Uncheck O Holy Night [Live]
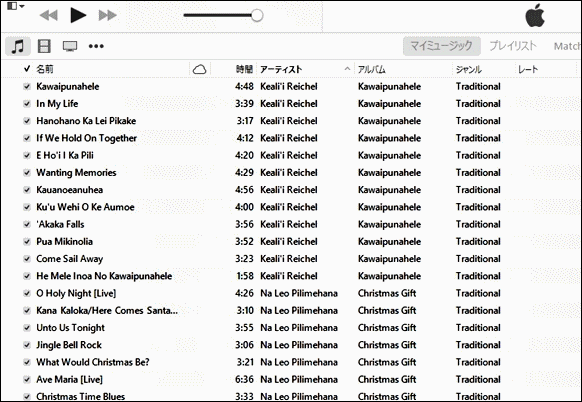582x402 pixels. (27, 294)
